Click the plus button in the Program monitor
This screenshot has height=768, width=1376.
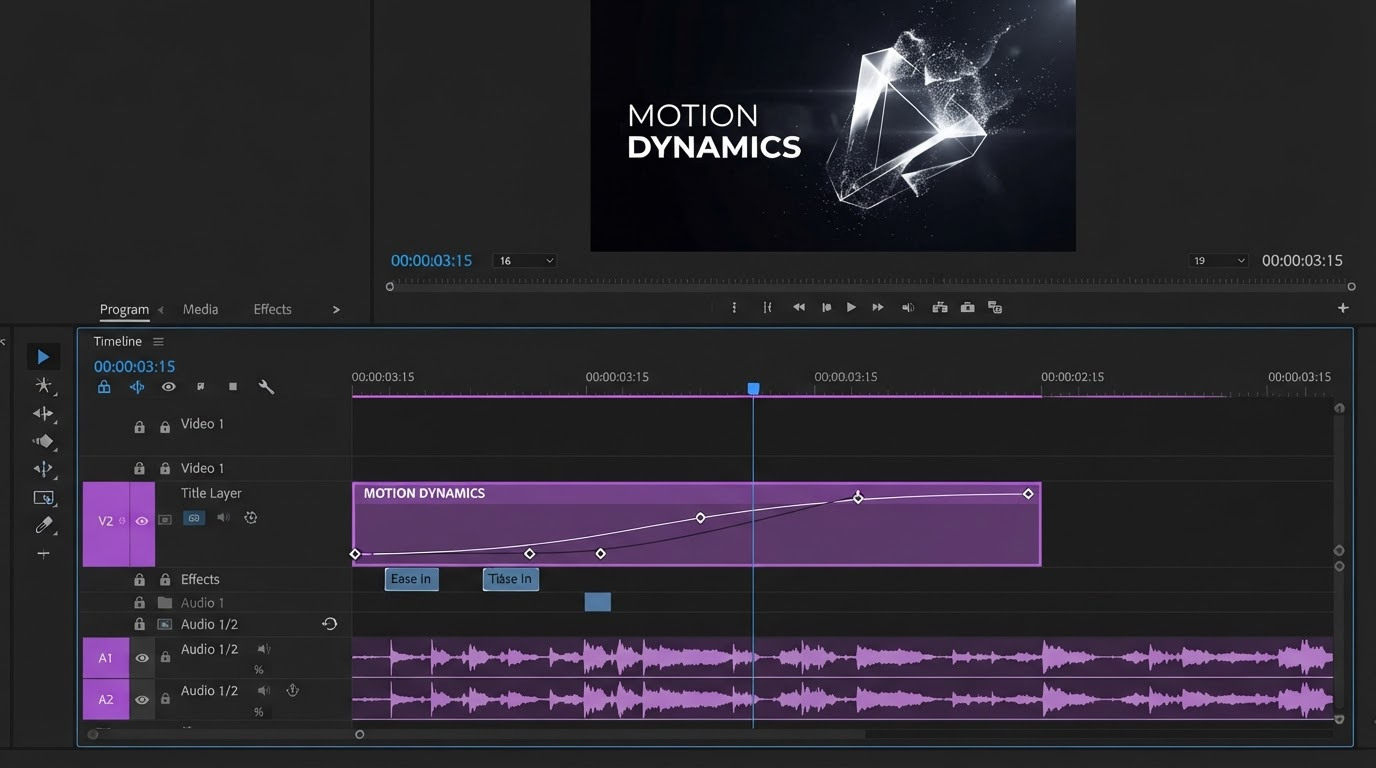tap(1343, 308)
